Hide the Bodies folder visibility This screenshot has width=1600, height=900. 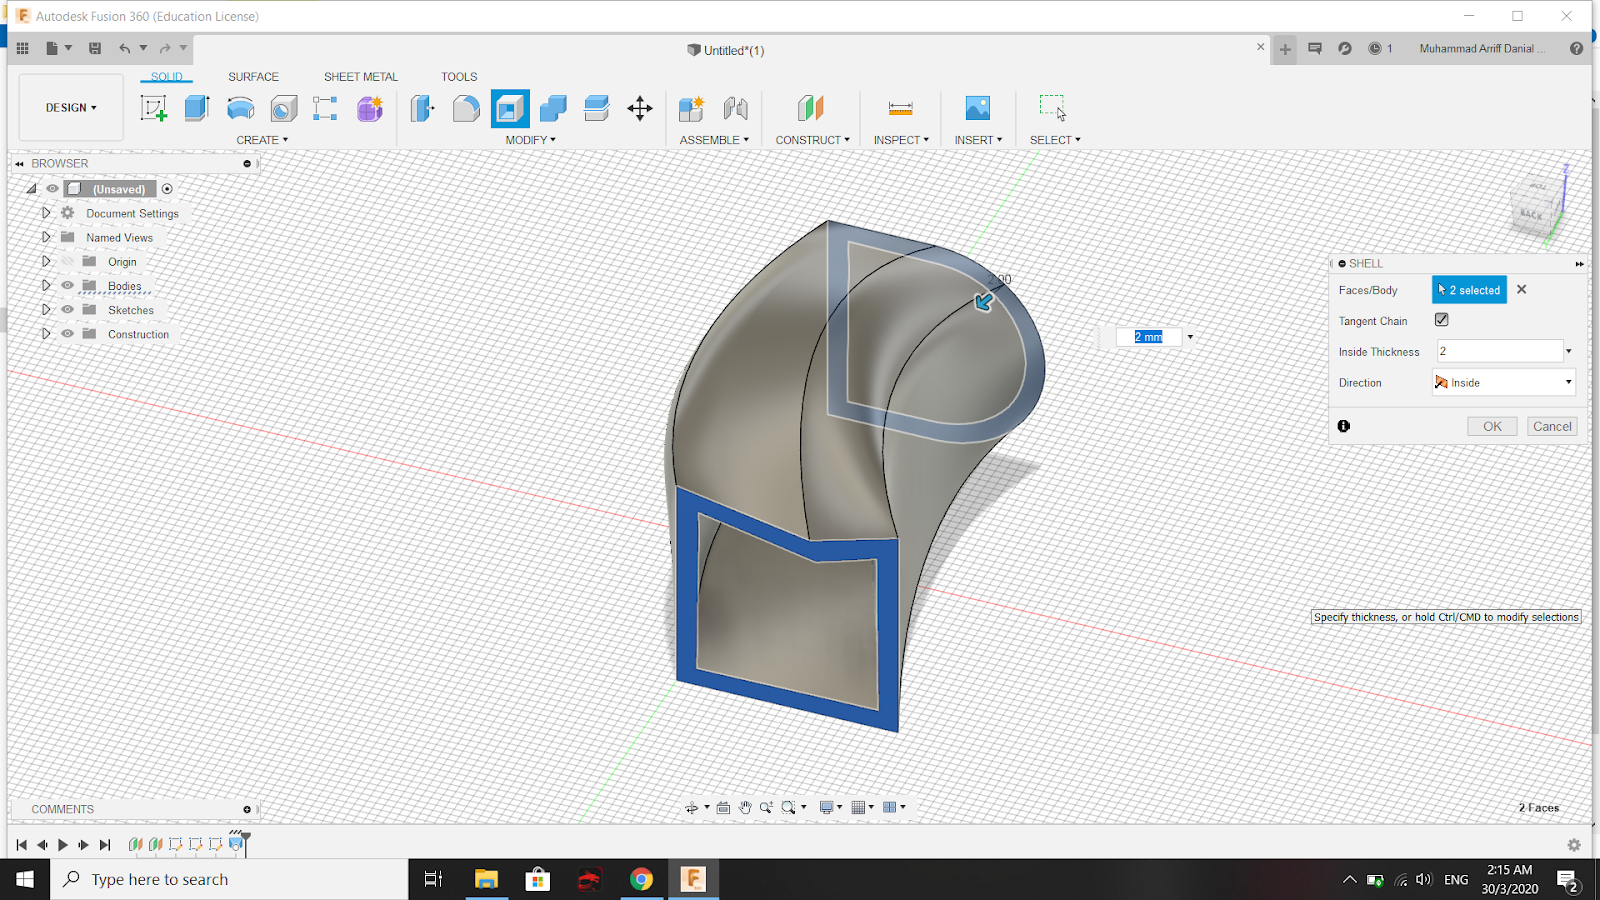pos(67,285)
